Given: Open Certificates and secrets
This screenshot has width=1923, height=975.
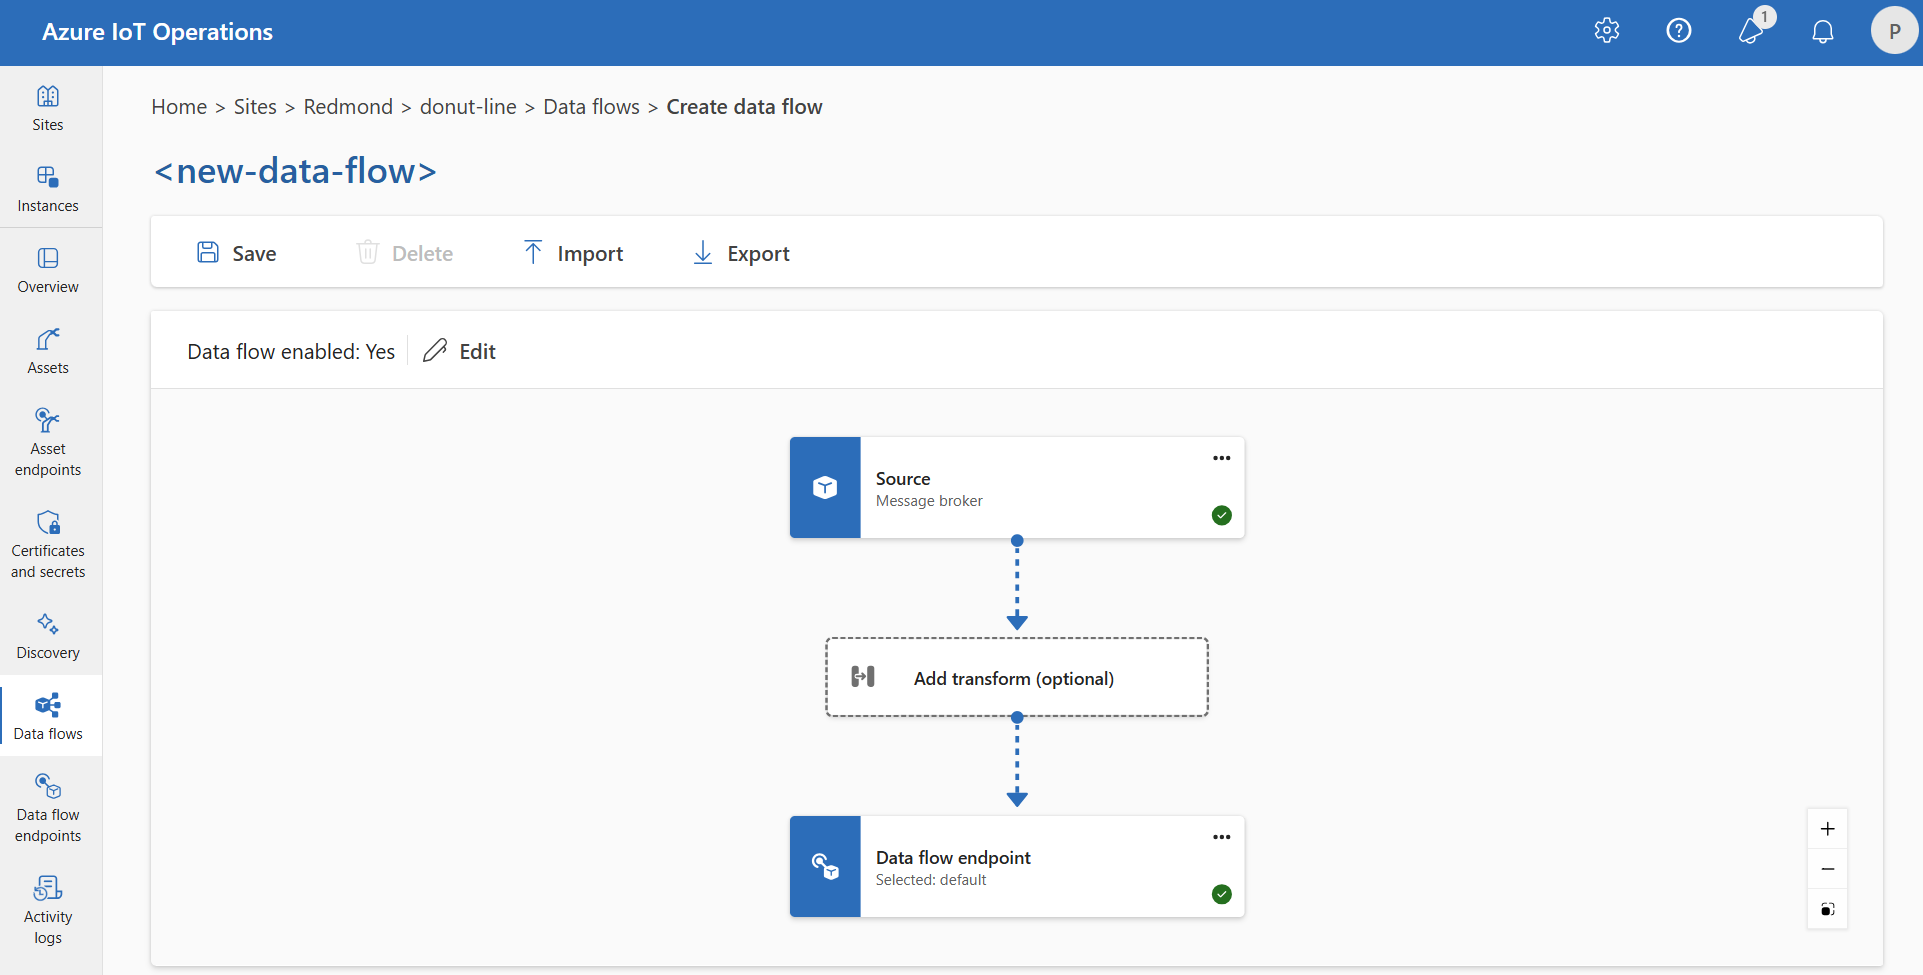Looking at the screenshot, I should 47,543.
